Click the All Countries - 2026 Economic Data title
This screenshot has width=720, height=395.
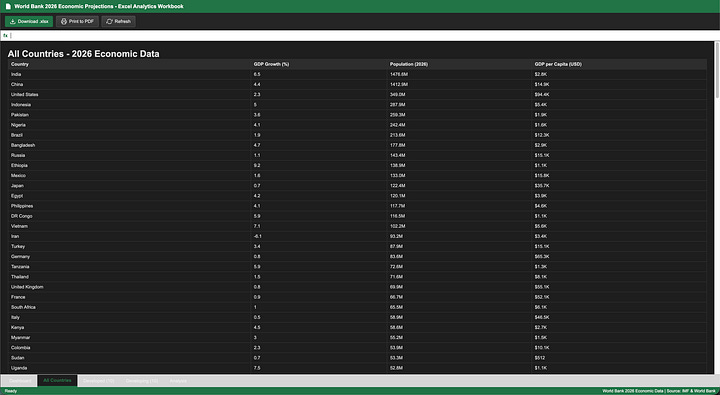(x=83, y=54)
